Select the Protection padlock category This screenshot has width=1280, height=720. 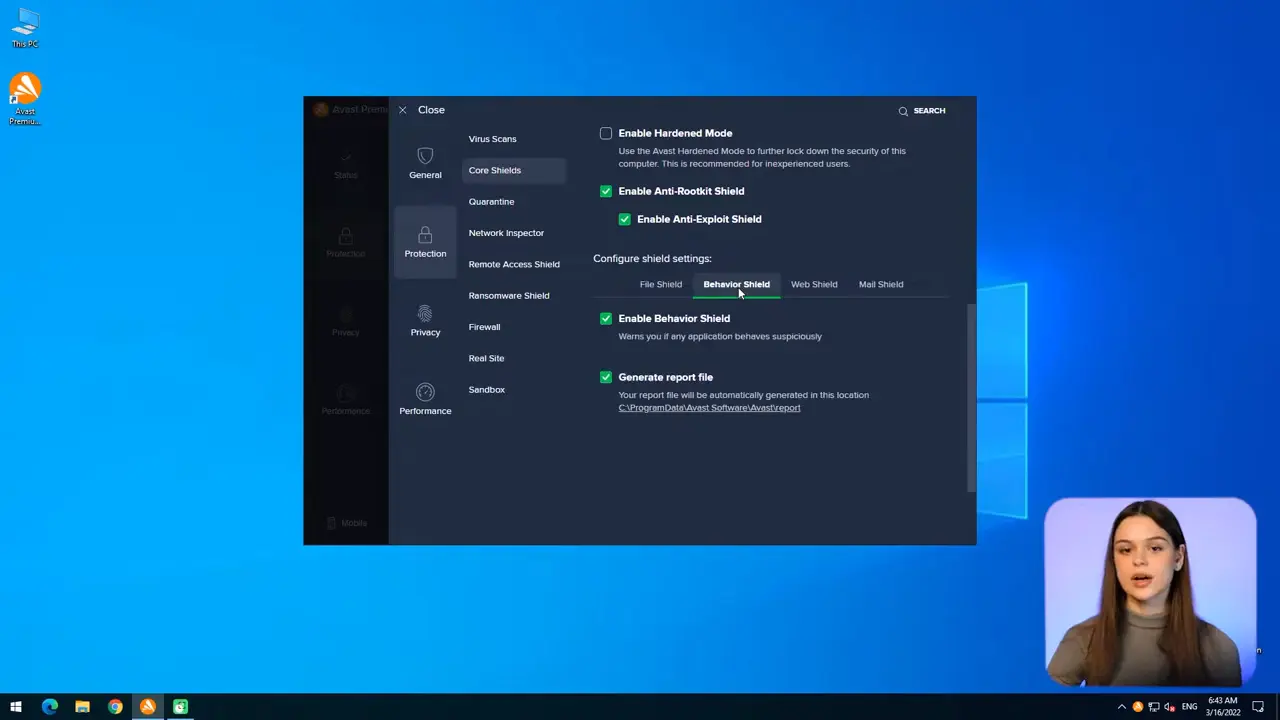click(x=425, y=241)
